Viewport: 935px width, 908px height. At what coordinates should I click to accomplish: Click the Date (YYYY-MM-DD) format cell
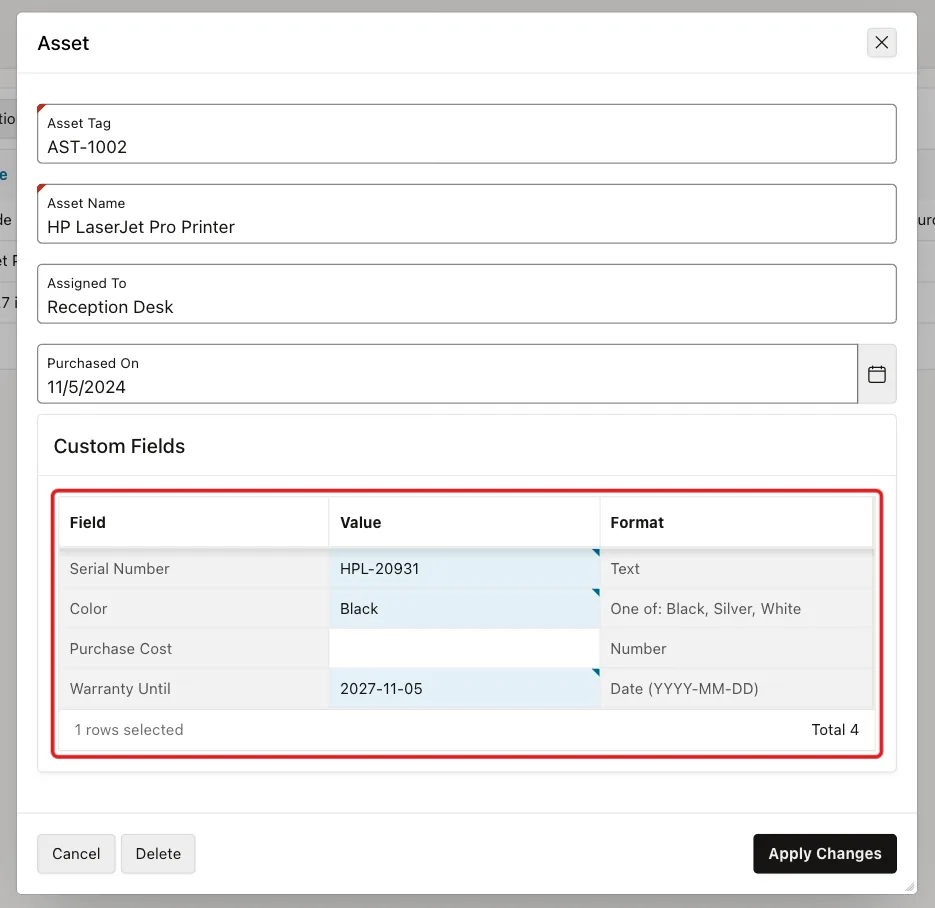click(736, 689)
